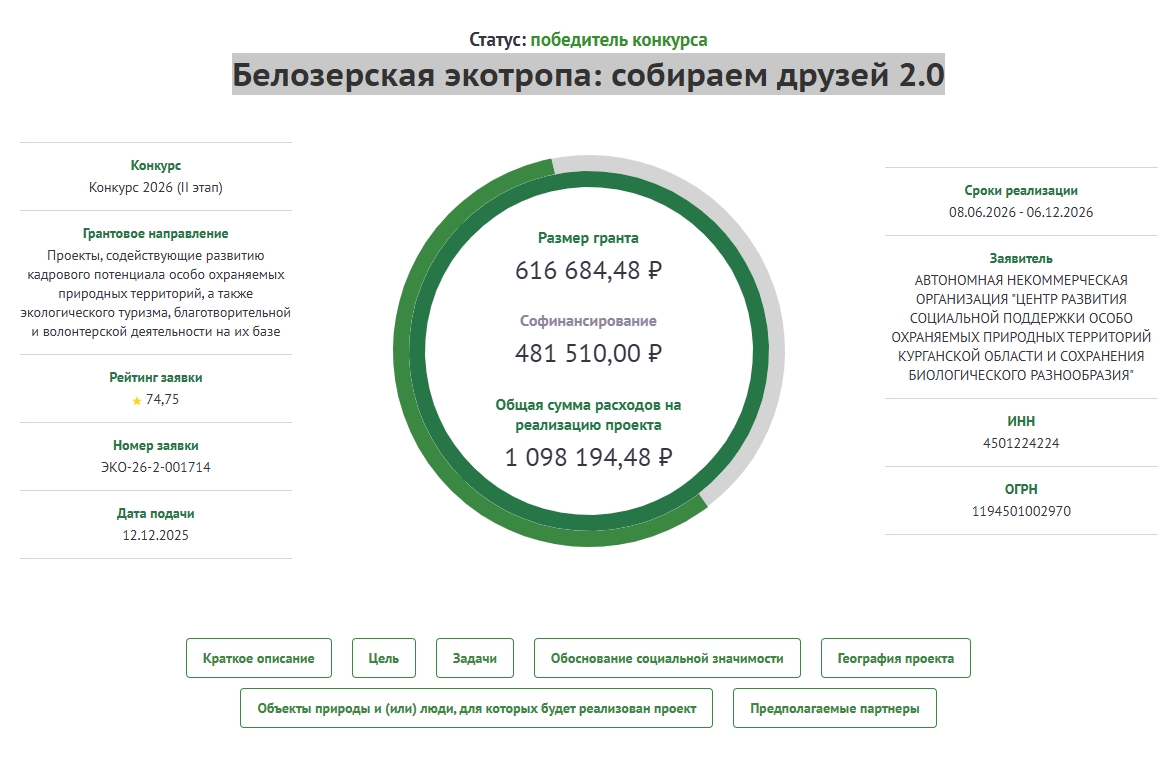The height and width of the screenshot is (758, 1169).
Task: Click the project title Белозерская экотропа heading
Action: click(x=588, y=75)
